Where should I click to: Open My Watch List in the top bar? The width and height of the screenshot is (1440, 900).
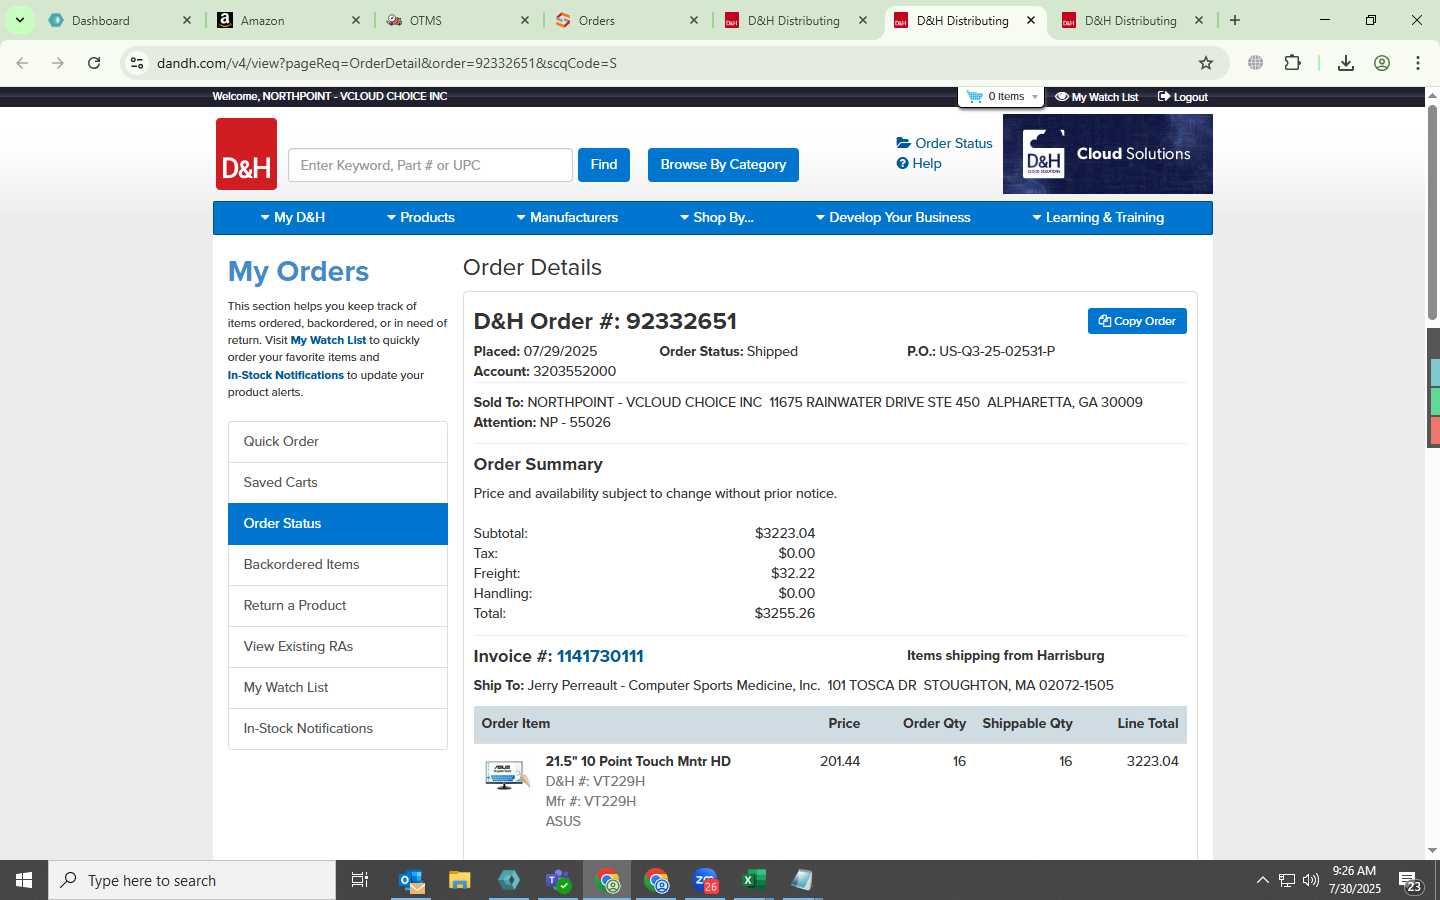pyautogui.click(x=1097, y=97)
